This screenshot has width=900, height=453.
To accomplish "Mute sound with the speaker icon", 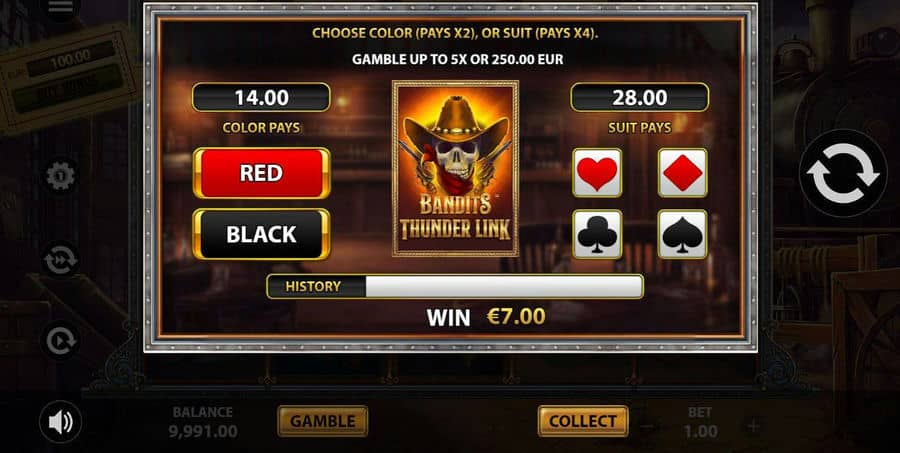I will (60, 422).
